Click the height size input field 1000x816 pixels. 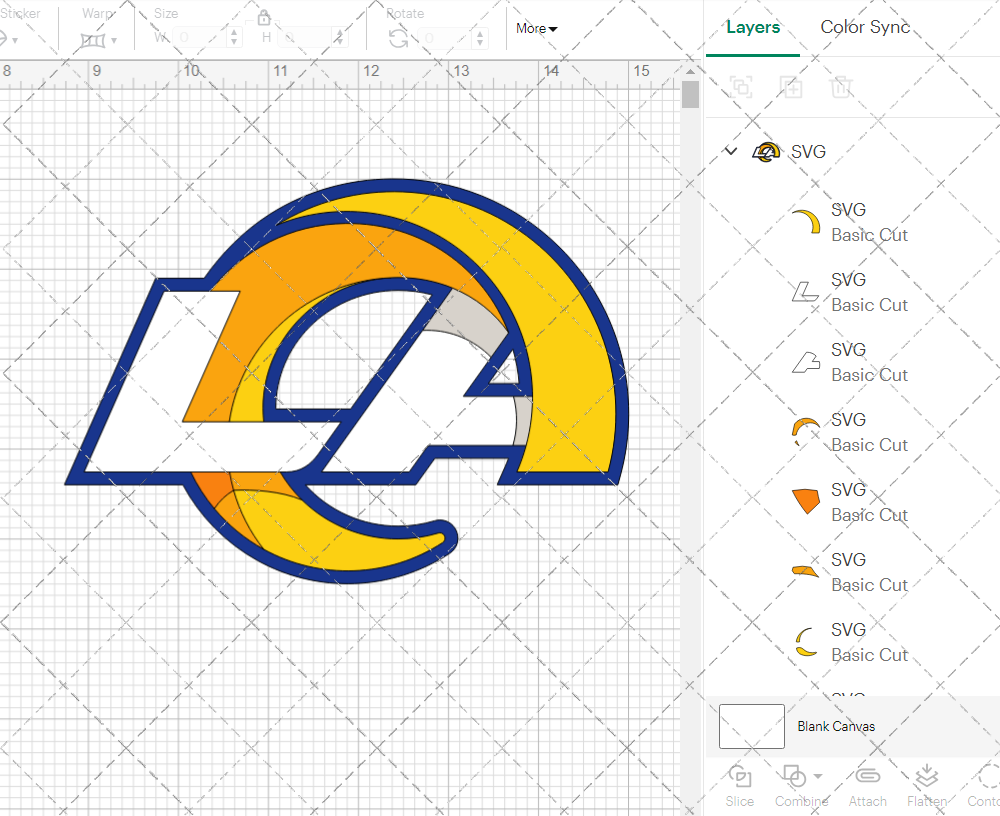[x=306, y=38]
